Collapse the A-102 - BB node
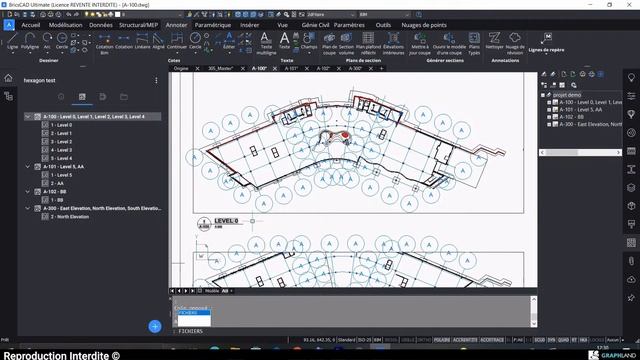The height and width of the screenshot is (360, 640). [x=28, y=191]
